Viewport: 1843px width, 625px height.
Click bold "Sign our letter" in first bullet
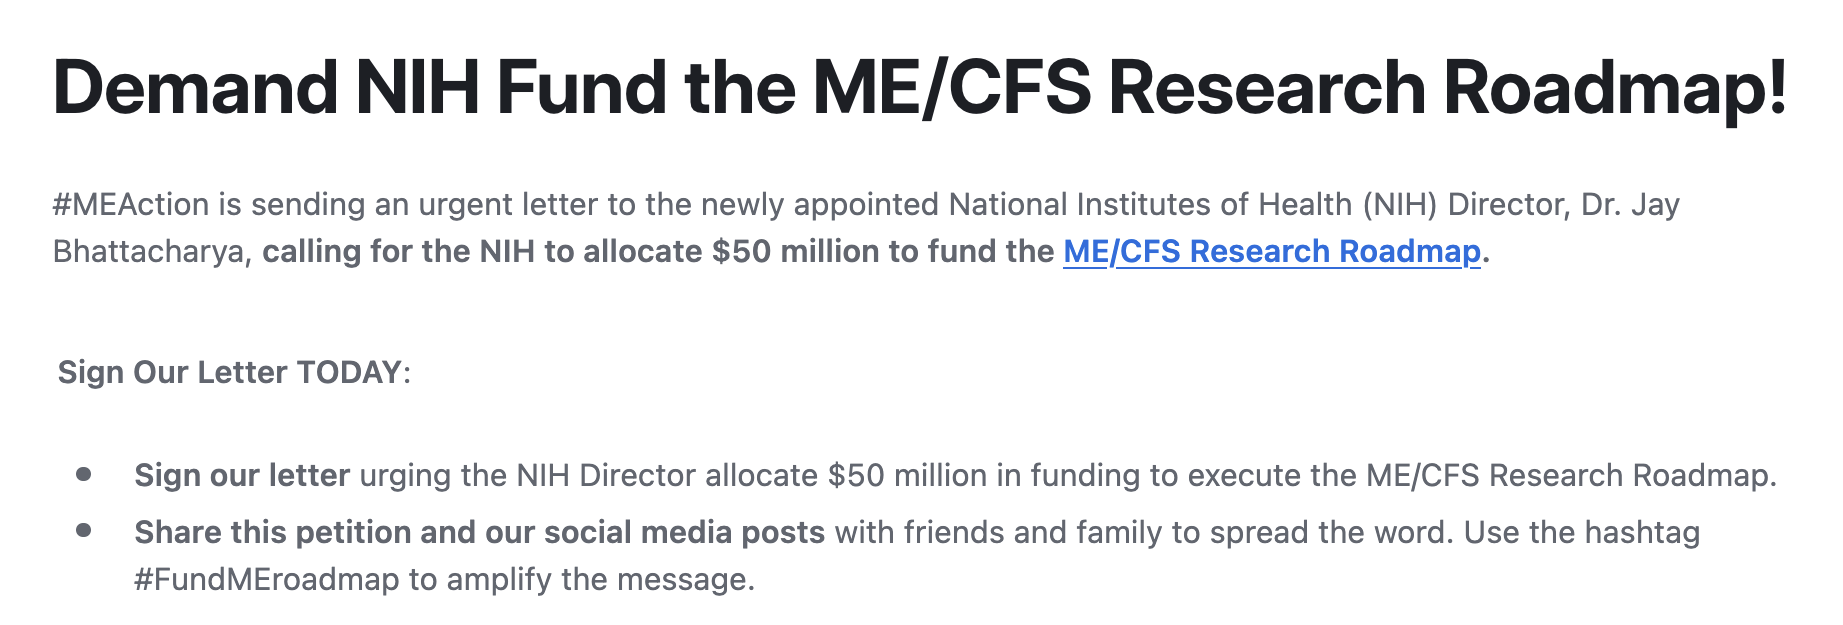click(242, 475)
